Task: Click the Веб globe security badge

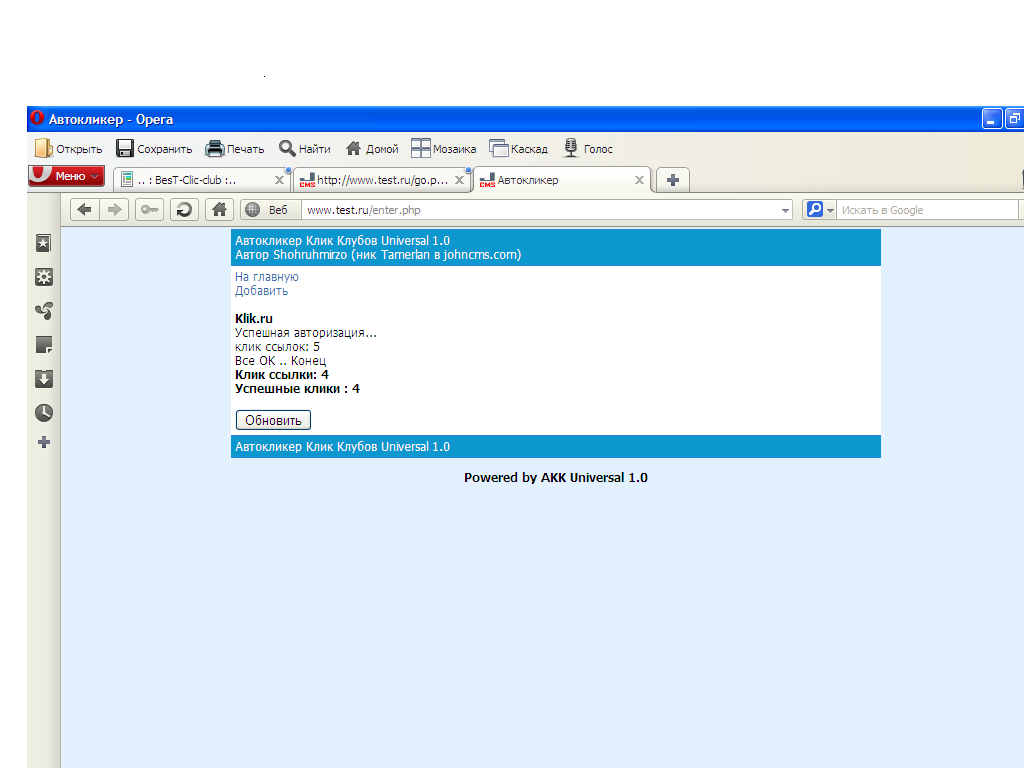Action: [x=270, y=210]
